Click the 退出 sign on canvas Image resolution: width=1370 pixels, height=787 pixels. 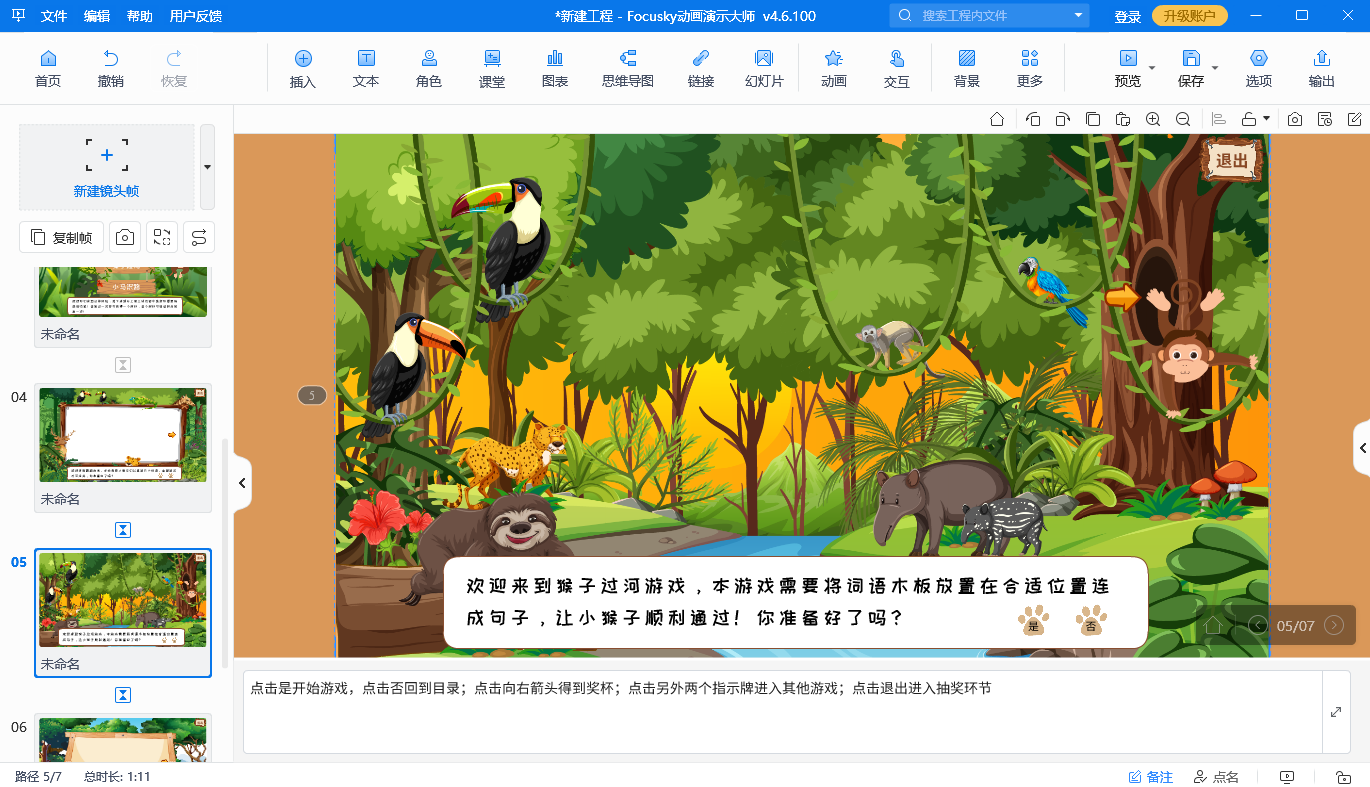click(x=1232, y=160)
